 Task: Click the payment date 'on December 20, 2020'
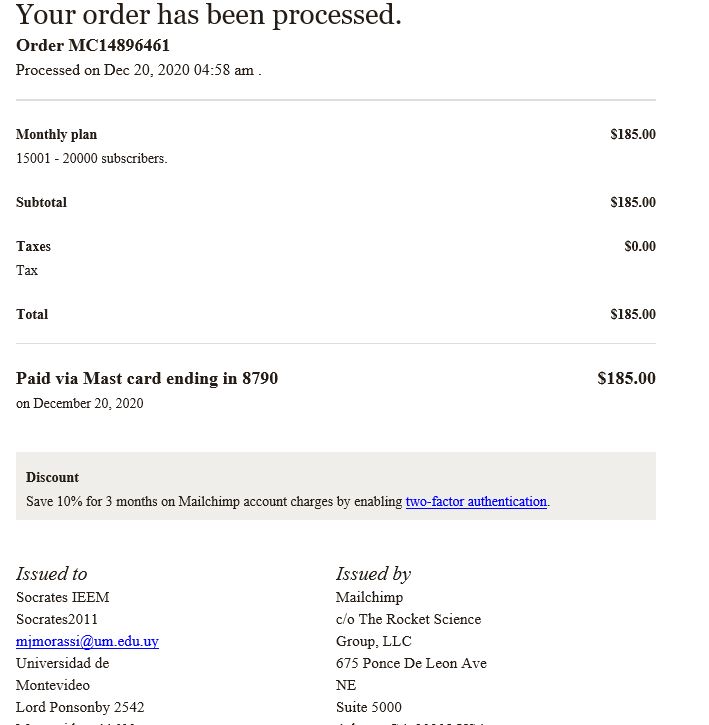tap(80, 404)
